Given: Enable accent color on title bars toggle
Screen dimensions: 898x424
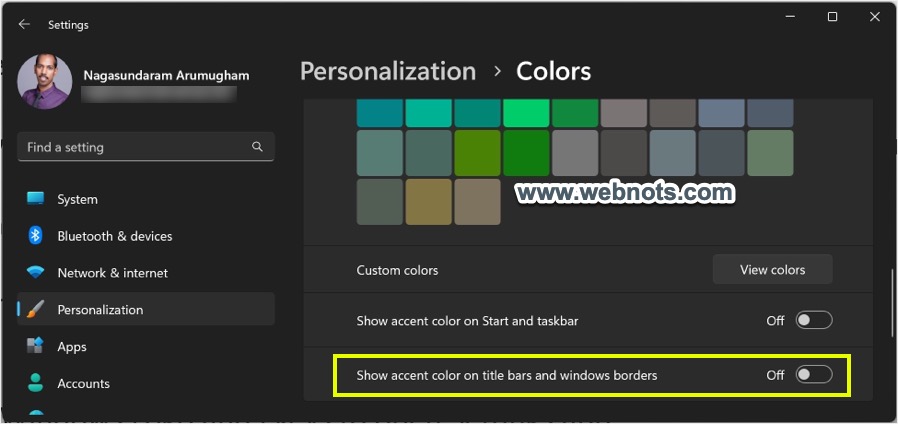Looking at the screenshot, I should coord(814,375).
